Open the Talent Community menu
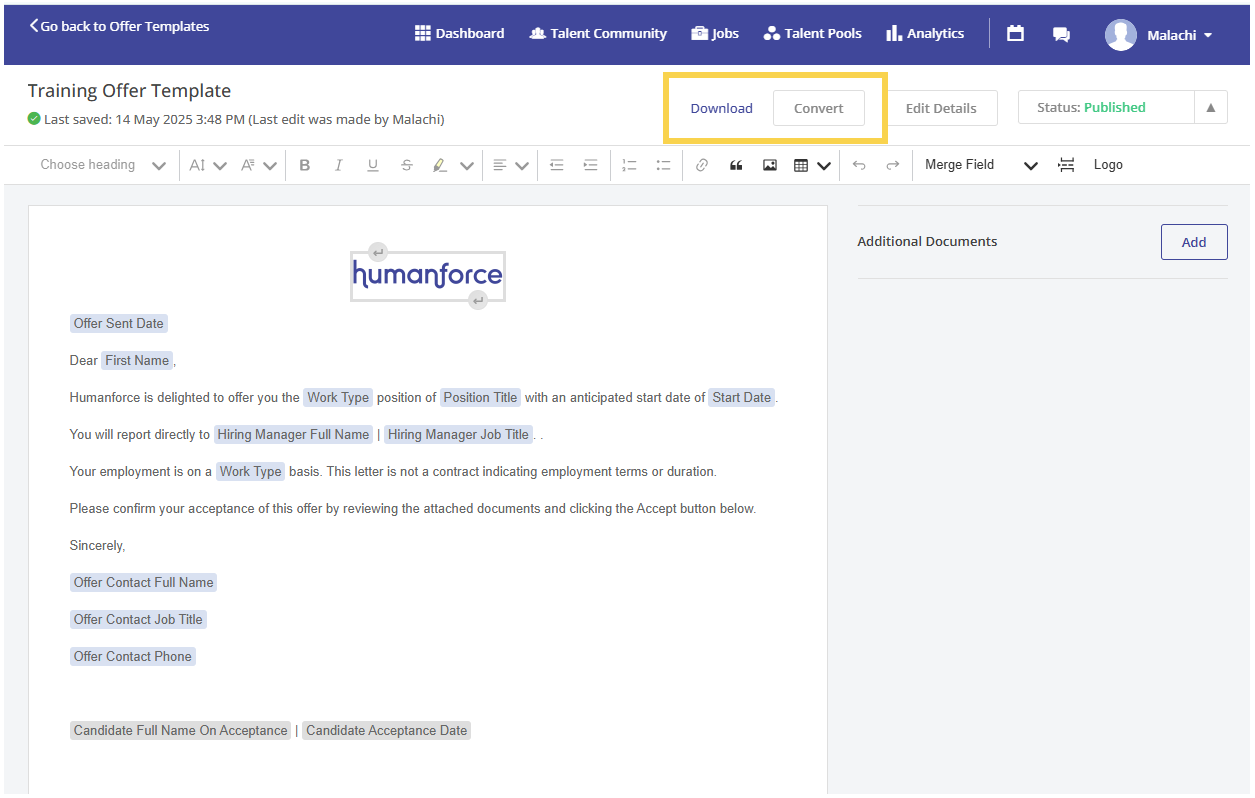The image size is (1255, 798). pyautogui.click(x=598, y=33)
